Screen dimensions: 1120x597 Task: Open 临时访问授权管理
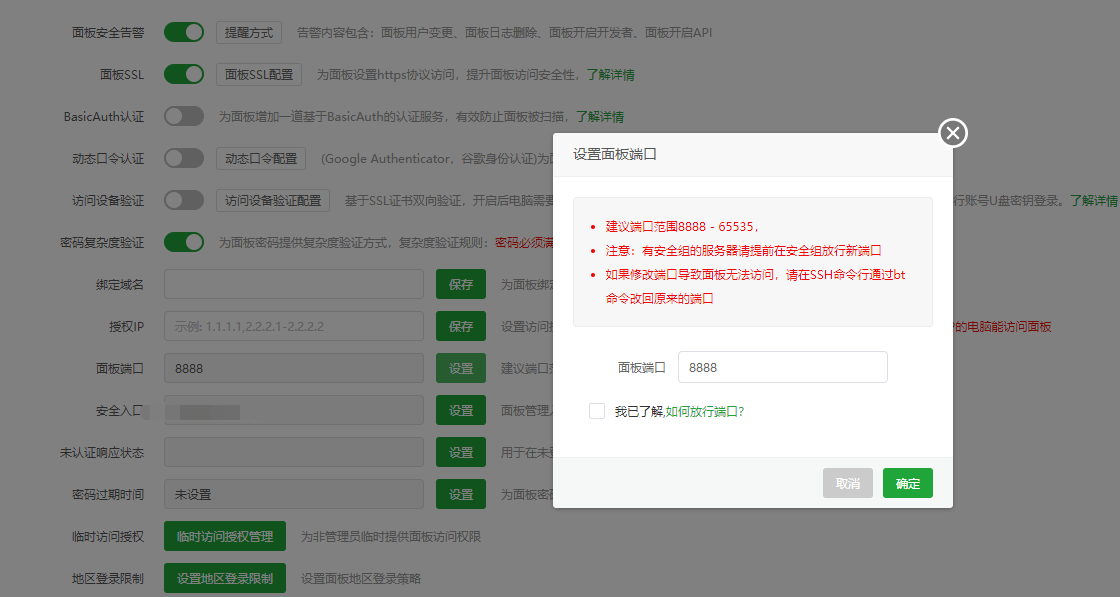click(225, 536)
